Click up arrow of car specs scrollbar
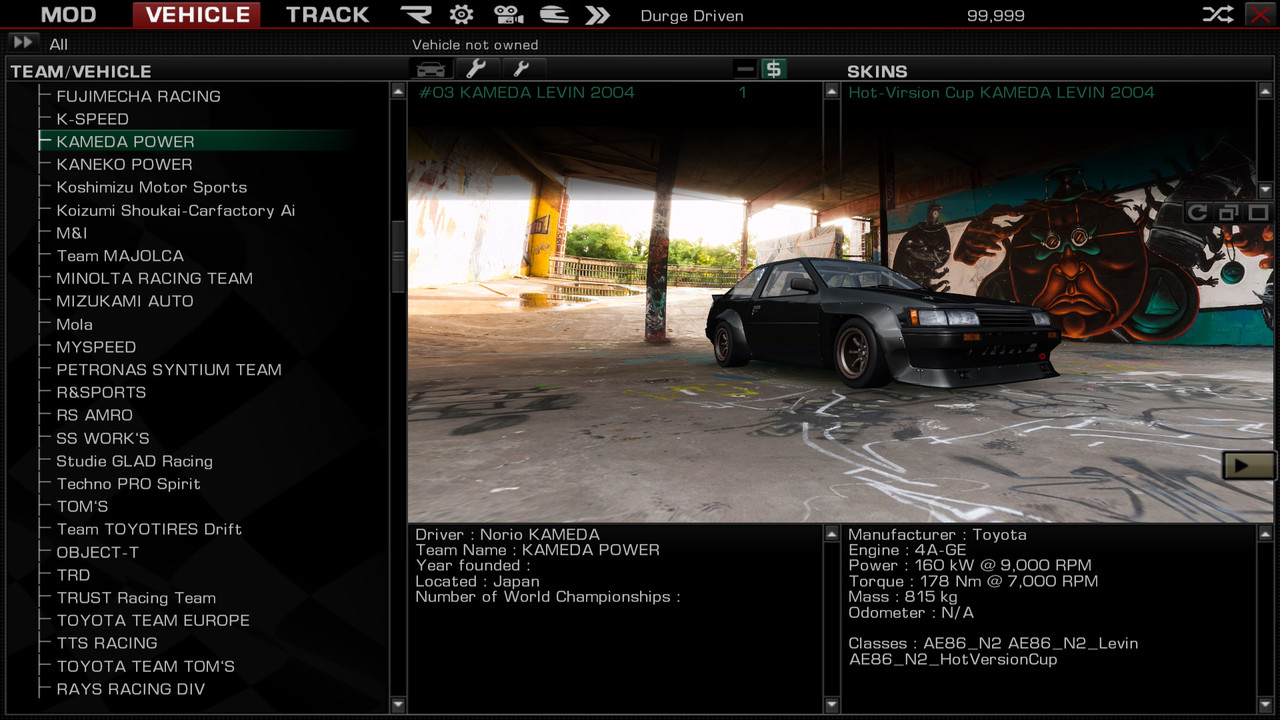The width and height of the screenshot is (1280, 720). click(1265, 535)
